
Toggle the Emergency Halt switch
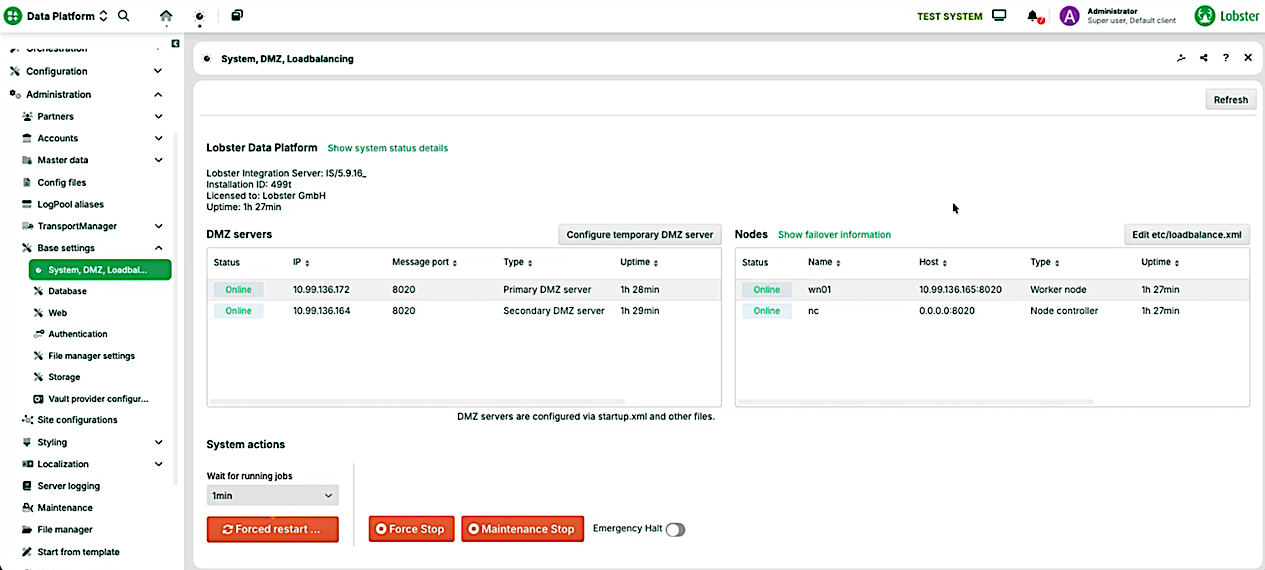coord(676,529)
